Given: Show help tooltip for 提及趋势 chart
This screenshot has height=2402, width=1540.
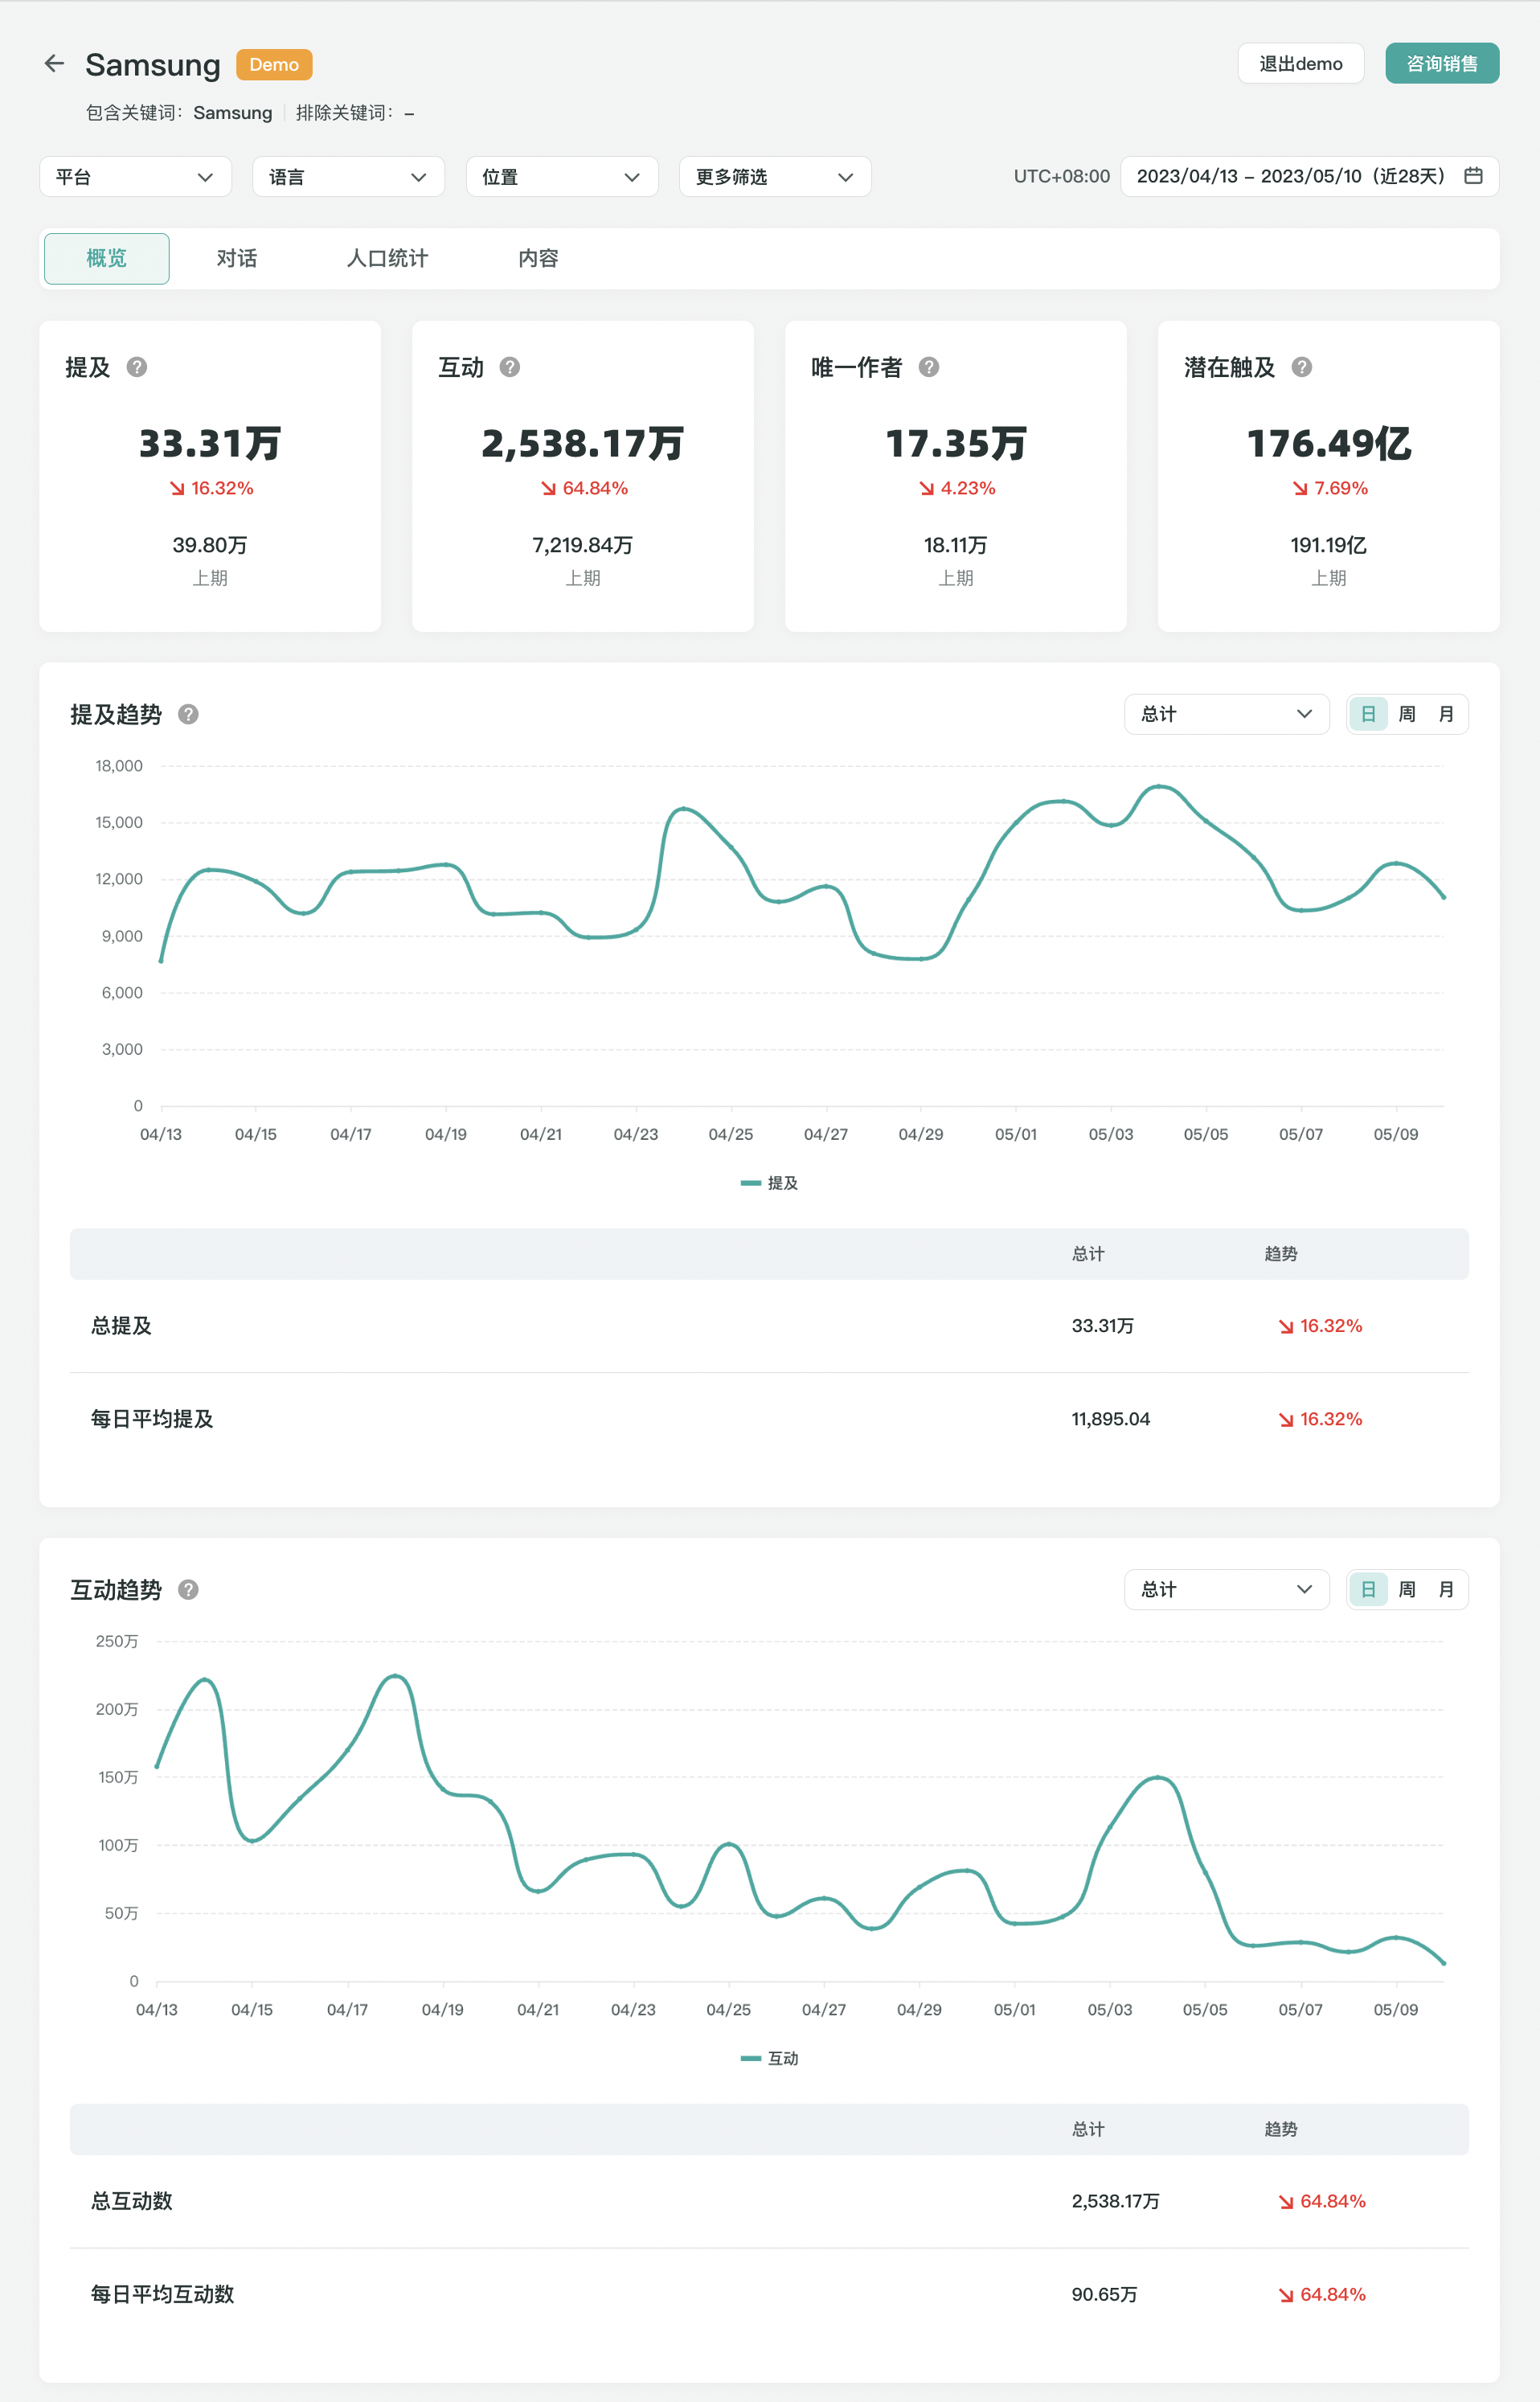Looking at the screenshot, I should tap(188, 714).
